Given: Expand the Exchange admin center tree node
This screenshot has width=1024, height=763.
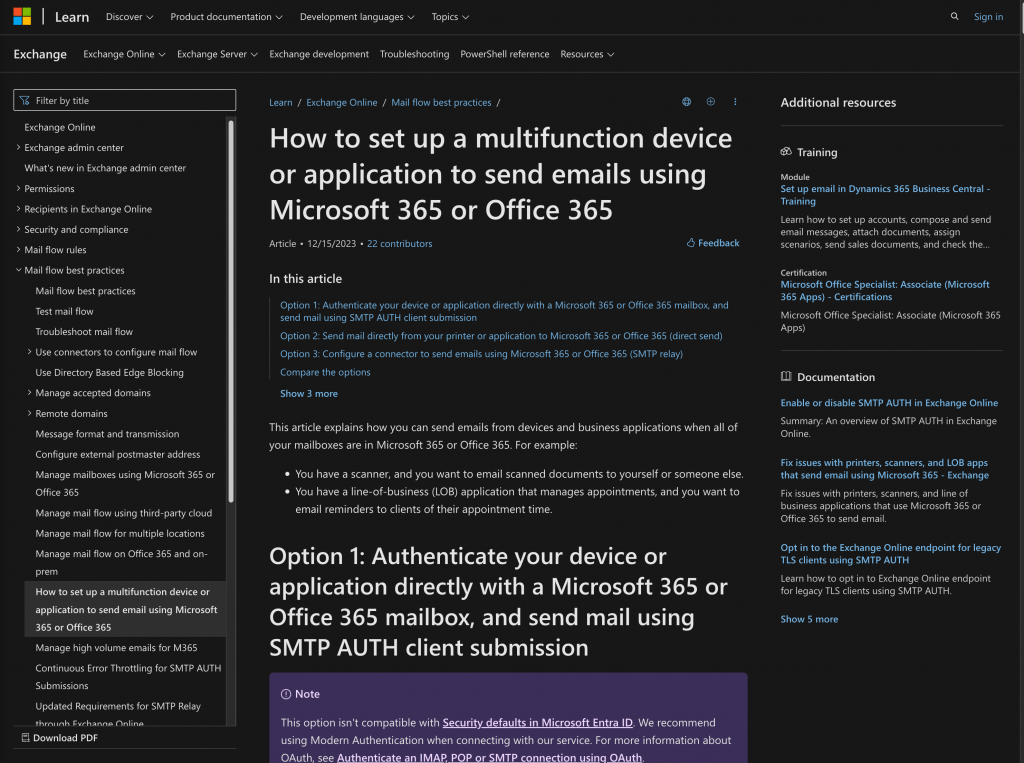Looking at the screenshot, I should pyautogui.click(x=18, y=148).
